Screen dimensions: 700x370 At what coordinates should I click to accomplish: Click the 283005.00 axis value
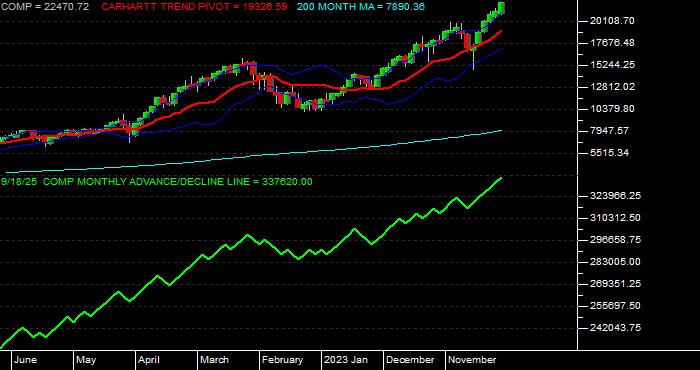pos(615,262)
